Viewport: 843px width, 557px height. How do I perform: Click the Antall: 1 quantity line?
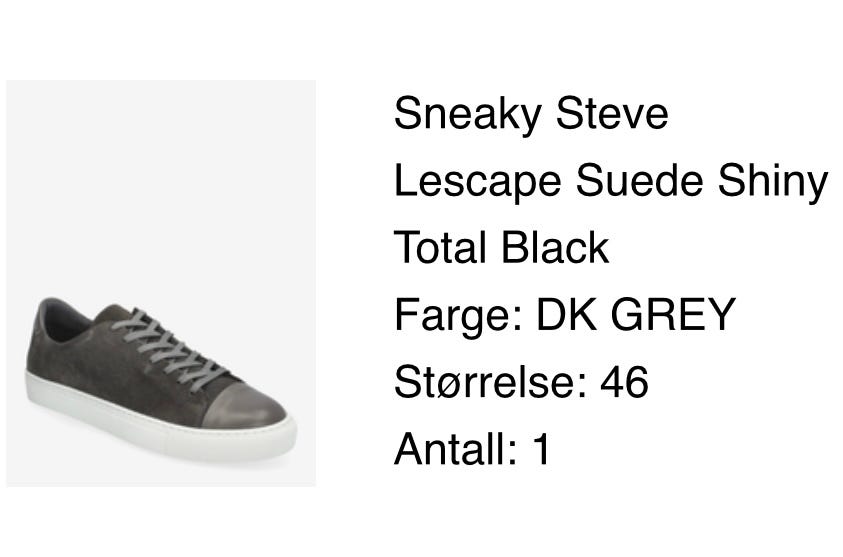point(472,449)
